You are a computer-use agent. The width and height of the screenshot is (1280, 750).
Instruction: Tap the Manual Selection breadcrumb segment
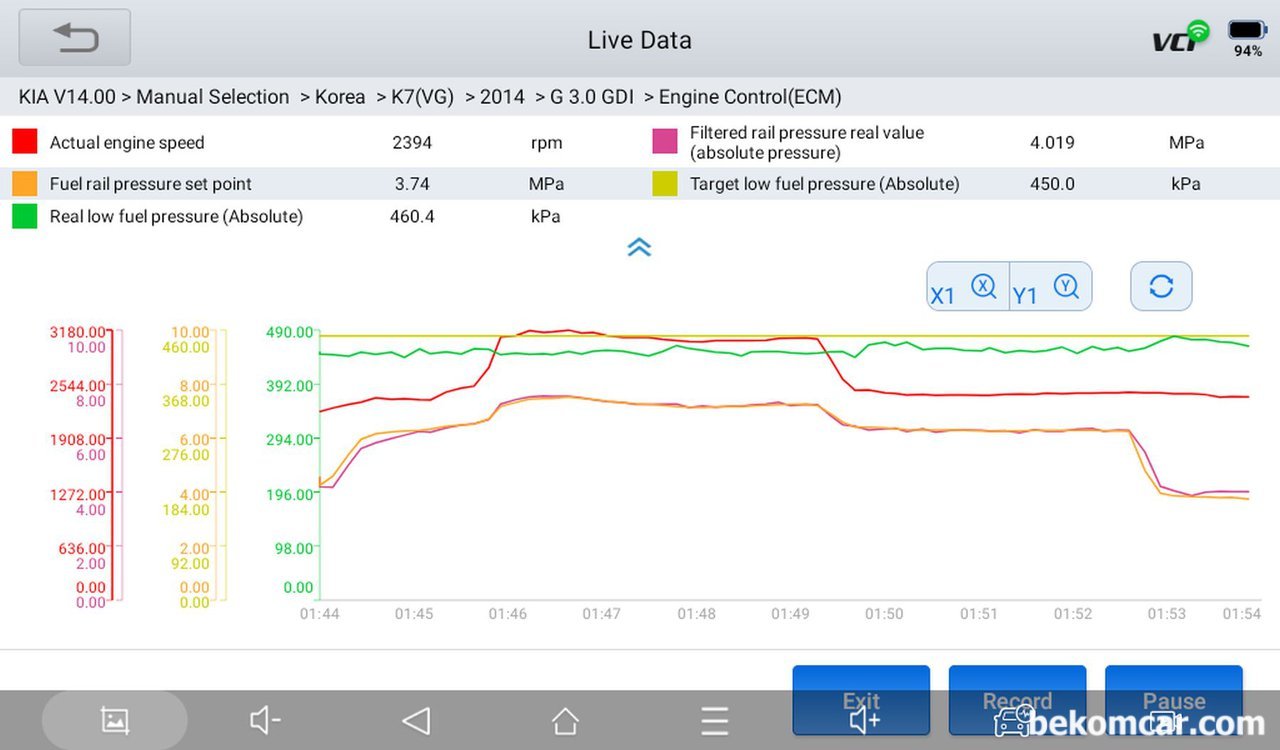click(213, 97)
